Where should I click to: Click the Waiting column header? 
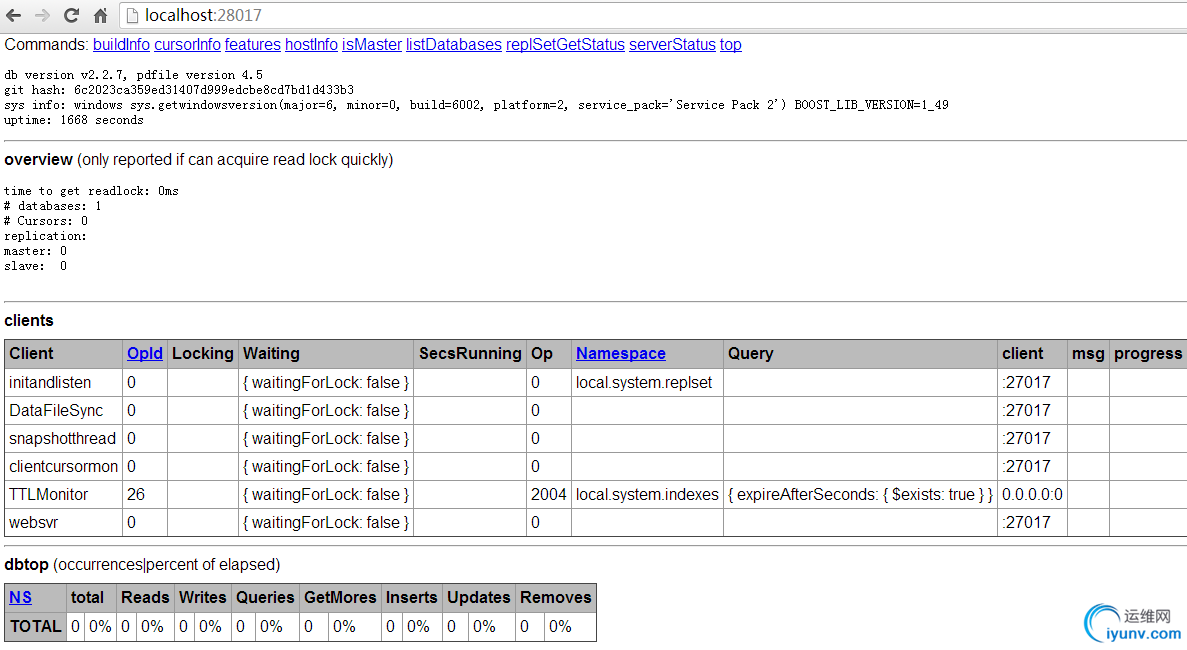click(326, 353)
